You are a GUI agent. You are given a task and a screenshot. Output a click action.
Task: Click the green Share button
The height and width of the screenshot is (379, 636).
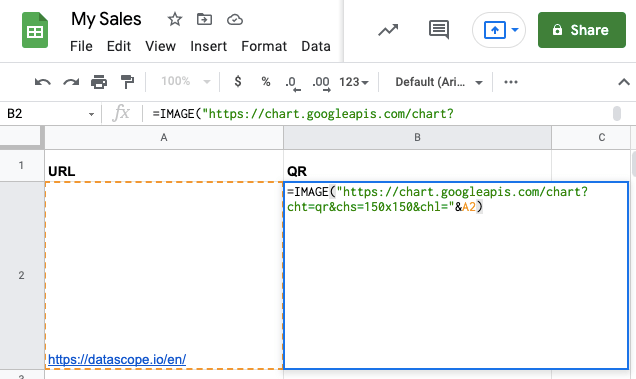(x=582, y=30)
